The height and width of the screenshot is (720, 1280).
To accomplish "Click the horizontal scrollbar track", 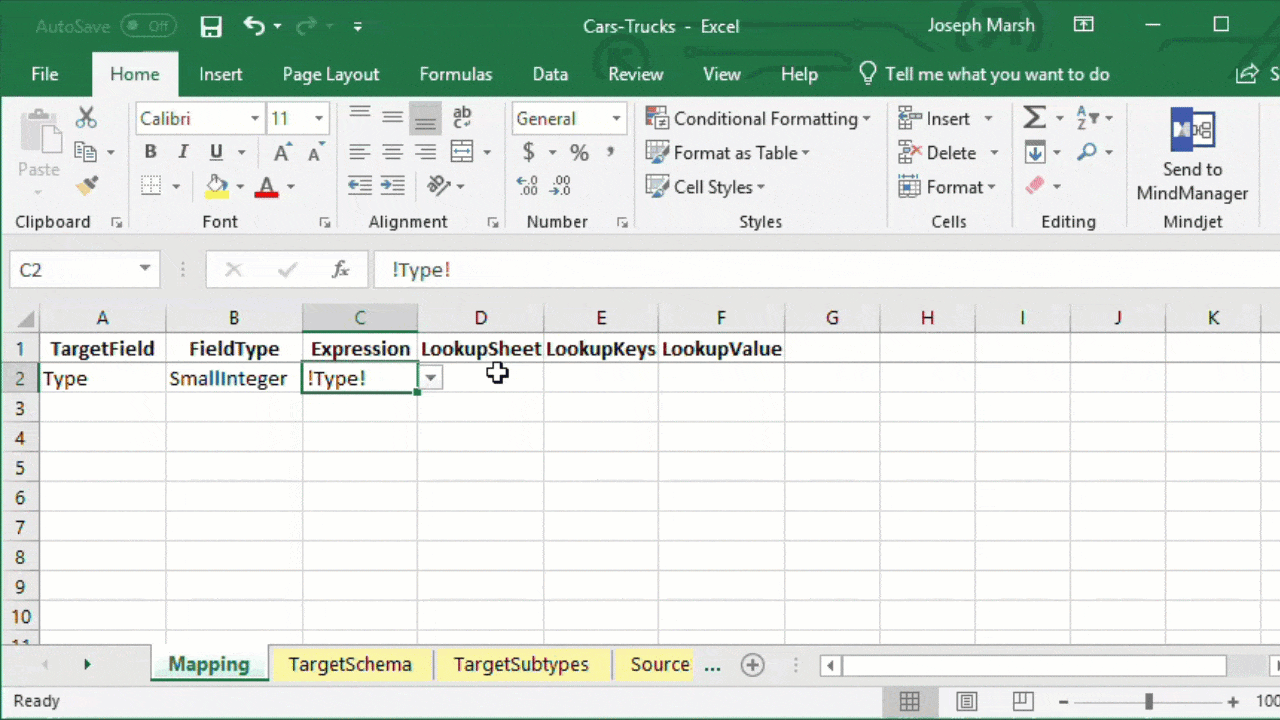I will click(1034, 666).
